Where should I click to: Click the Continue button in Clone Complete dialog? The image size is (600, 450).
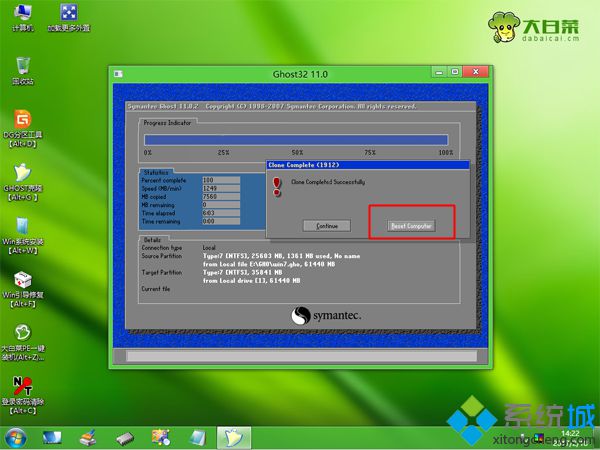coord(327,226)
